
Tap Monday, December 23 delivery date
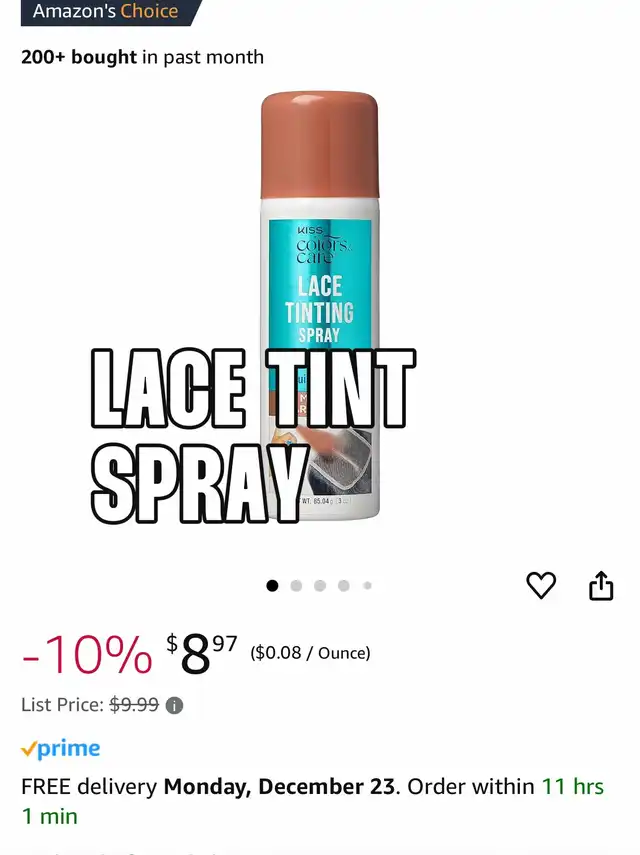279,786
